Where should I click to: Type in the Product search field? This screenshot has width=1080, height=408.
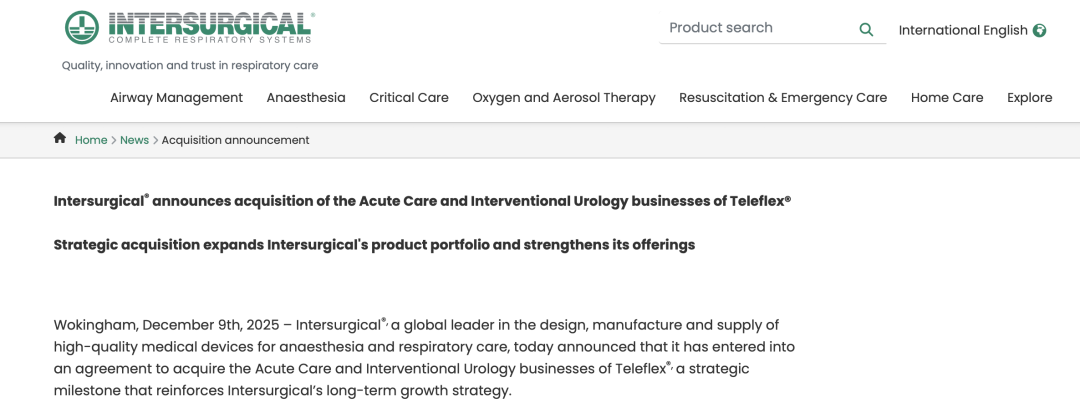click(x=755, y=28)
